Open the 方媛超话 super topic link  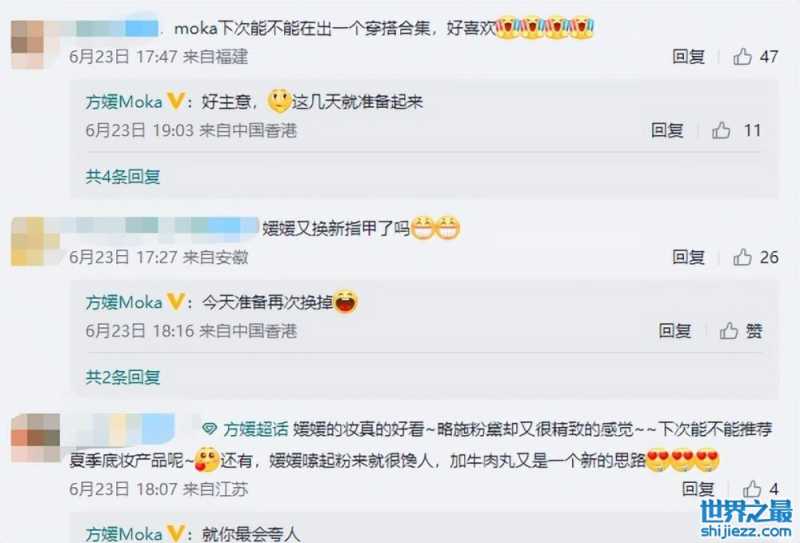256,429
